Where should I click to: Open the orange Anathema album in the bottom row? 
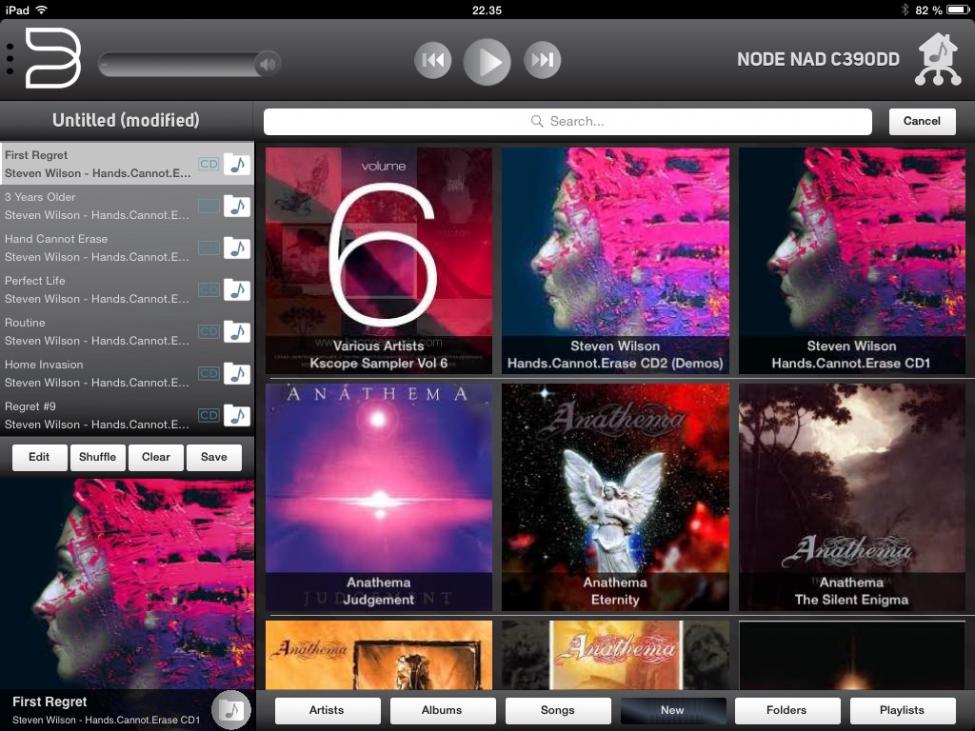[x=379, y=655]
